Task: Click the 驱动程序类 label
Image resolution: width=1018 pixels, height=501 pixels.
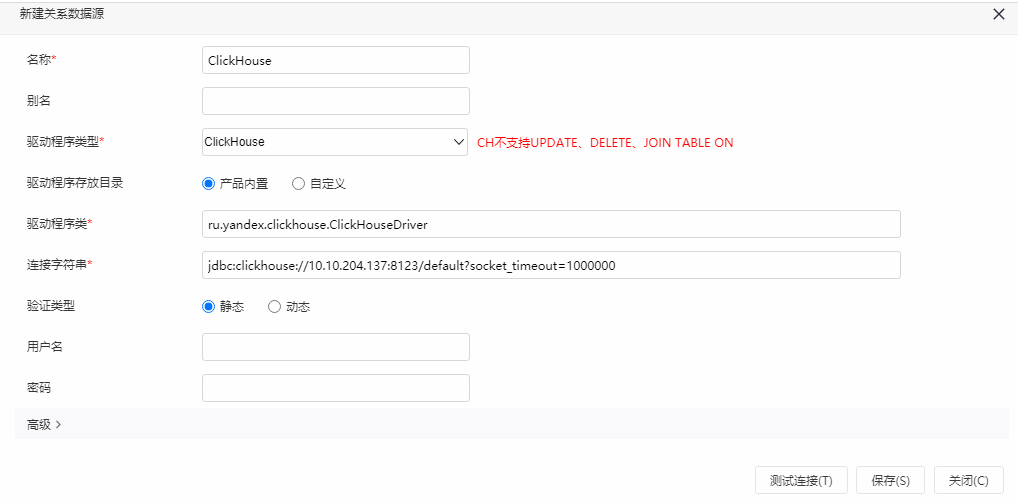Action: tap(59, 223)
